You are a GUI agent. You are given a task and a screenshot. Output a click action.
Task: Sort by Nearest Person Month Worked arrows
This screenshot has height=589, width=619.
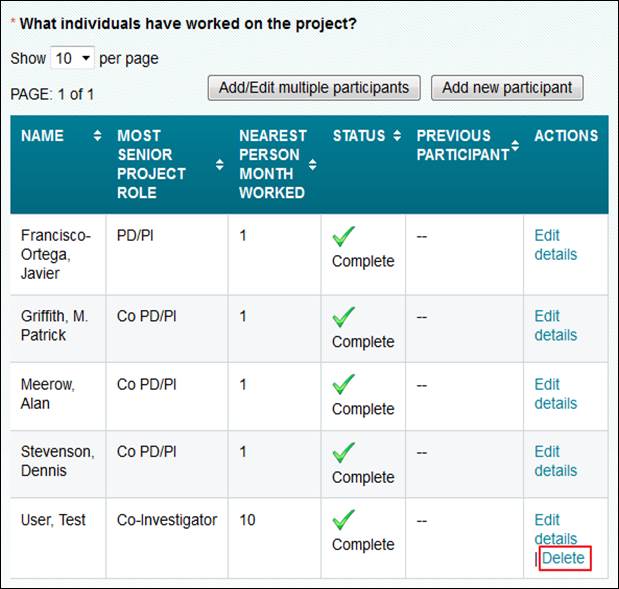click(x=312, y=164)
